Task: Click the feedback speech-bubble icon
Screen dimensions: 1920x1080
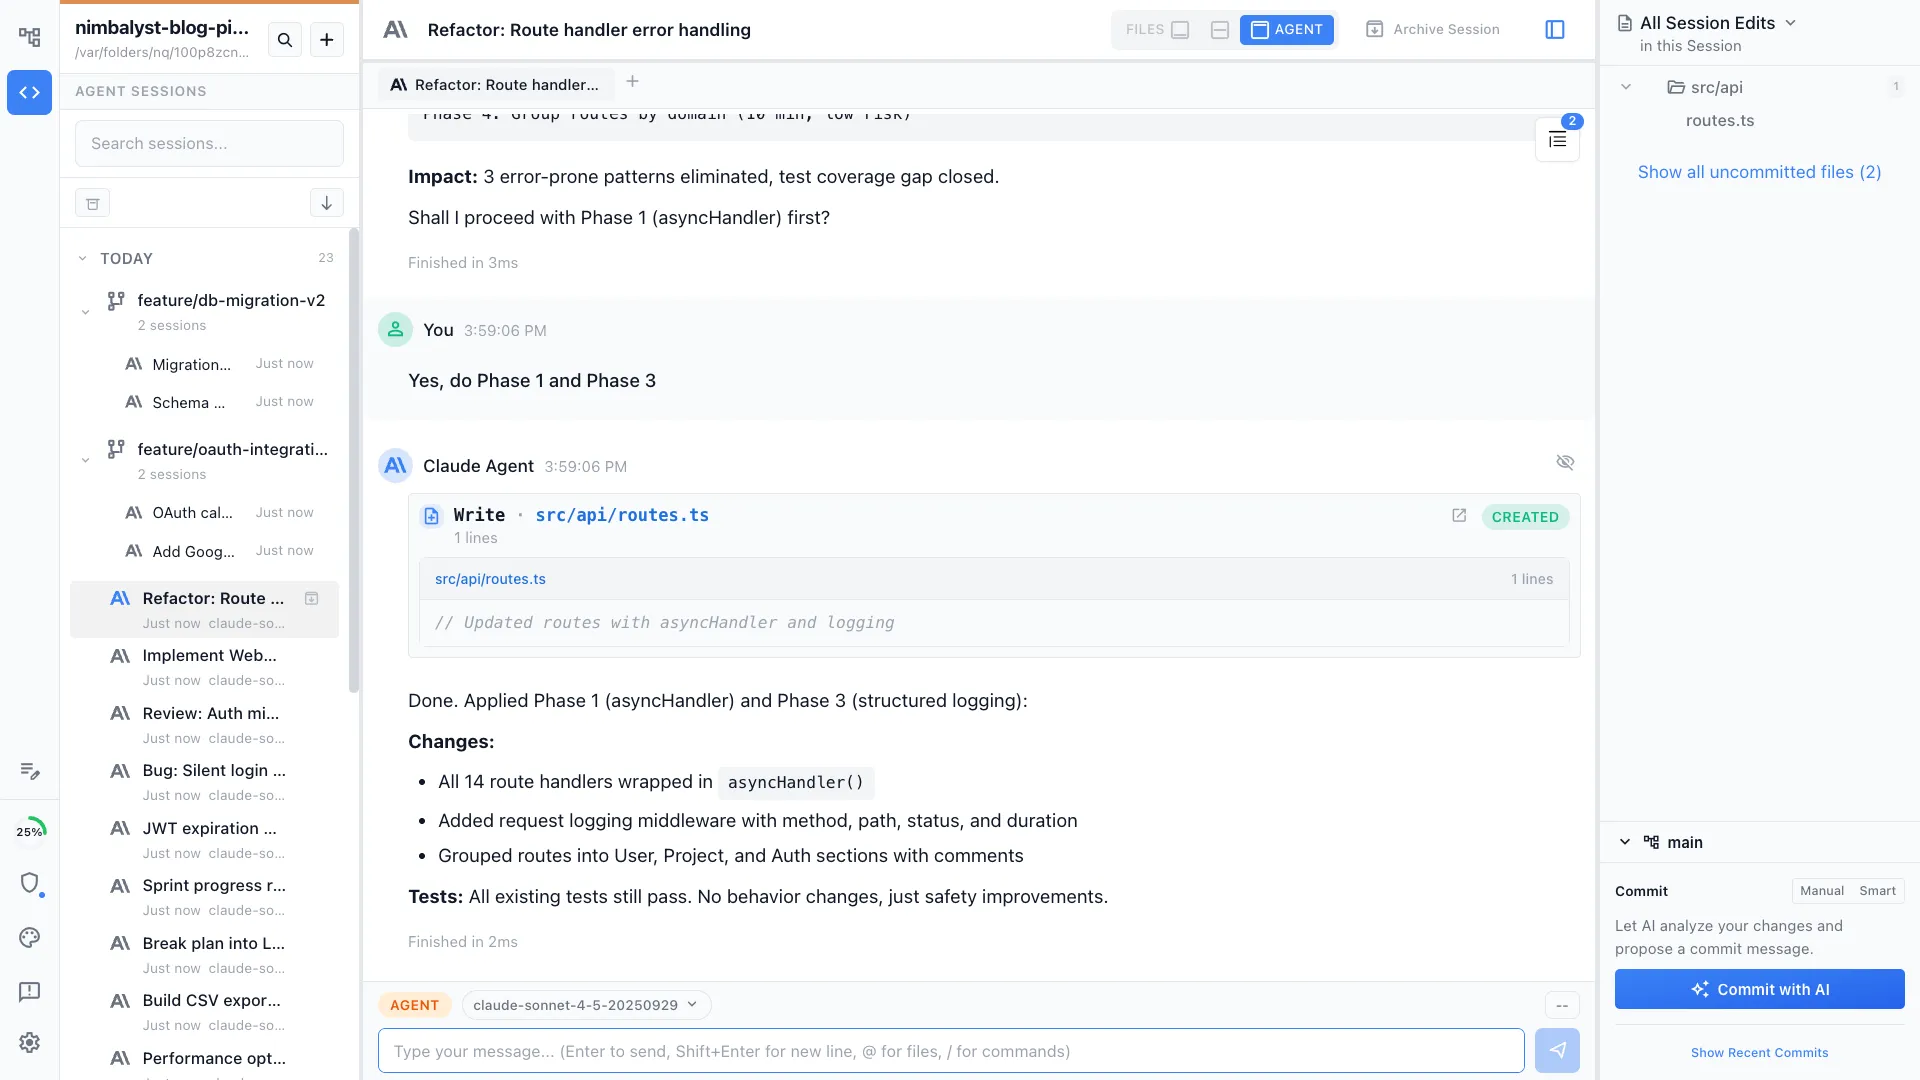Action: click(29, 992)
